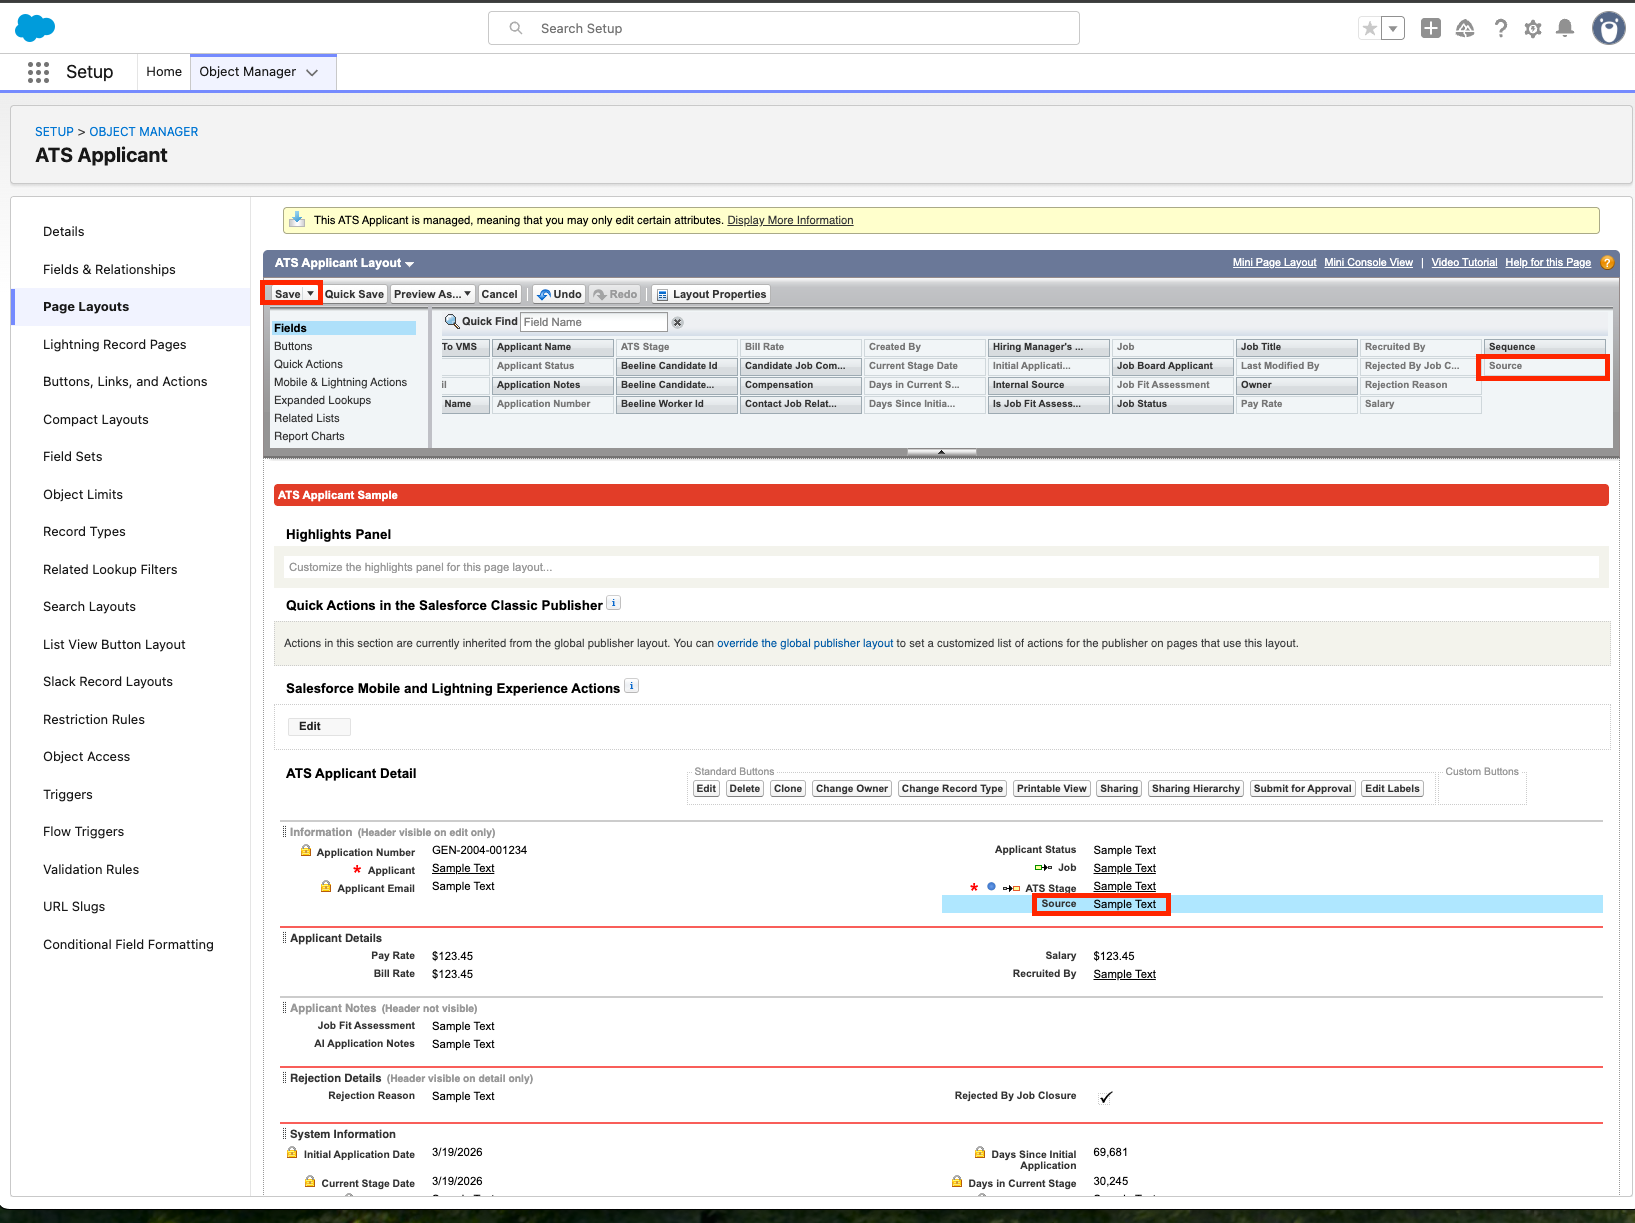The width and height of the screenshot is (1635, 1223).
Task: Open the App Launcher grid
Action: point(38,72)
